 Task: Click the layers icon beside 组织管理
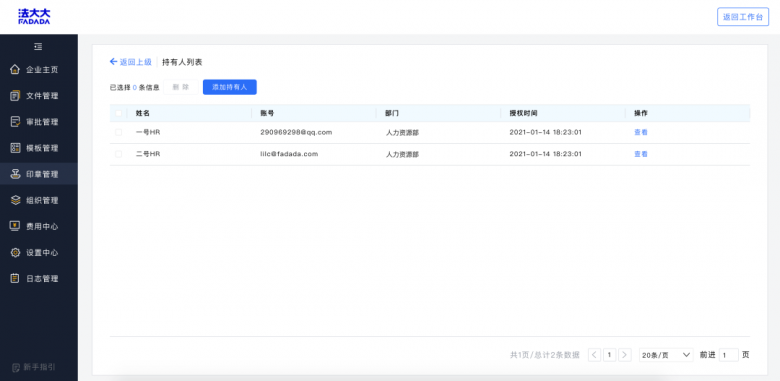click(x=15, y=200)
